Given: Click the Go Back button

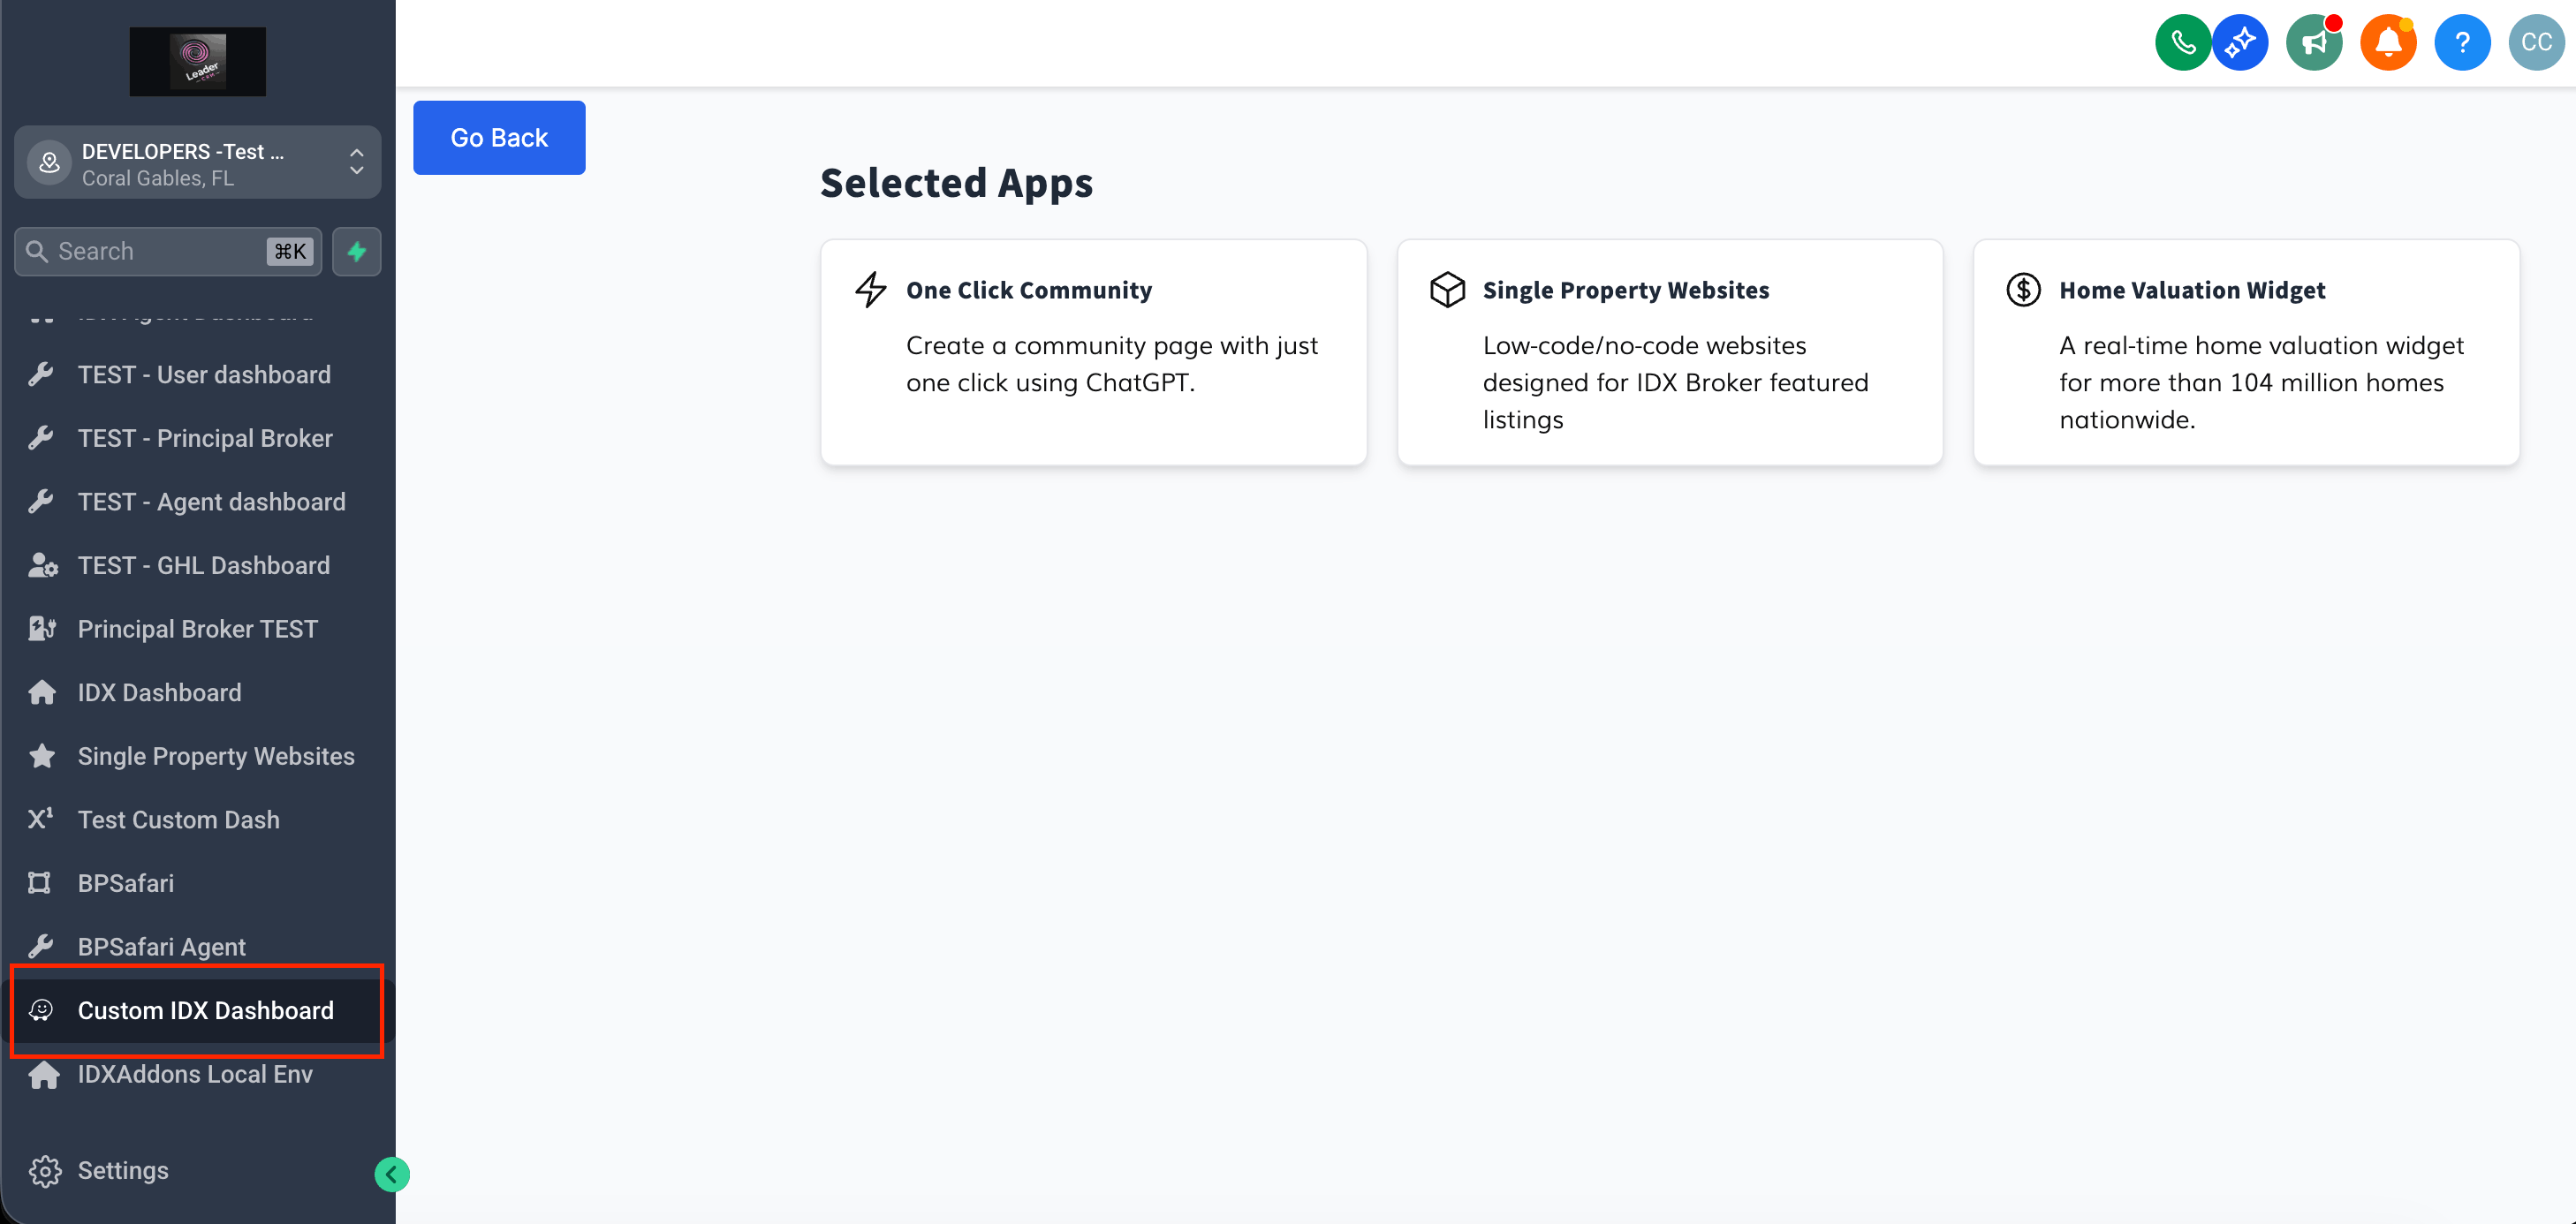Looking at the screenshot, I should coord(499,138).
